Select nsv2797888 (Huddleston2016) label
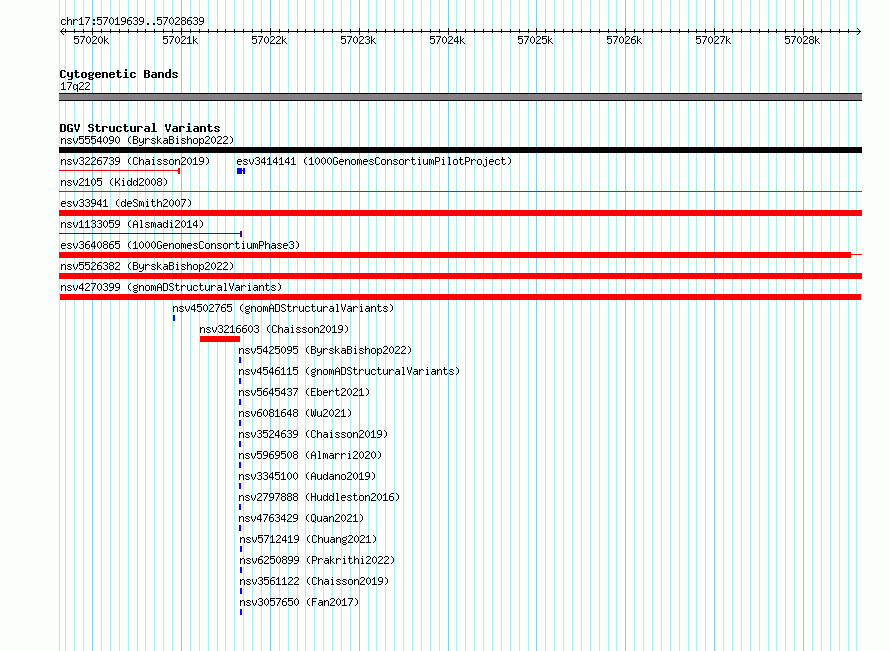 tap(319, 497)
